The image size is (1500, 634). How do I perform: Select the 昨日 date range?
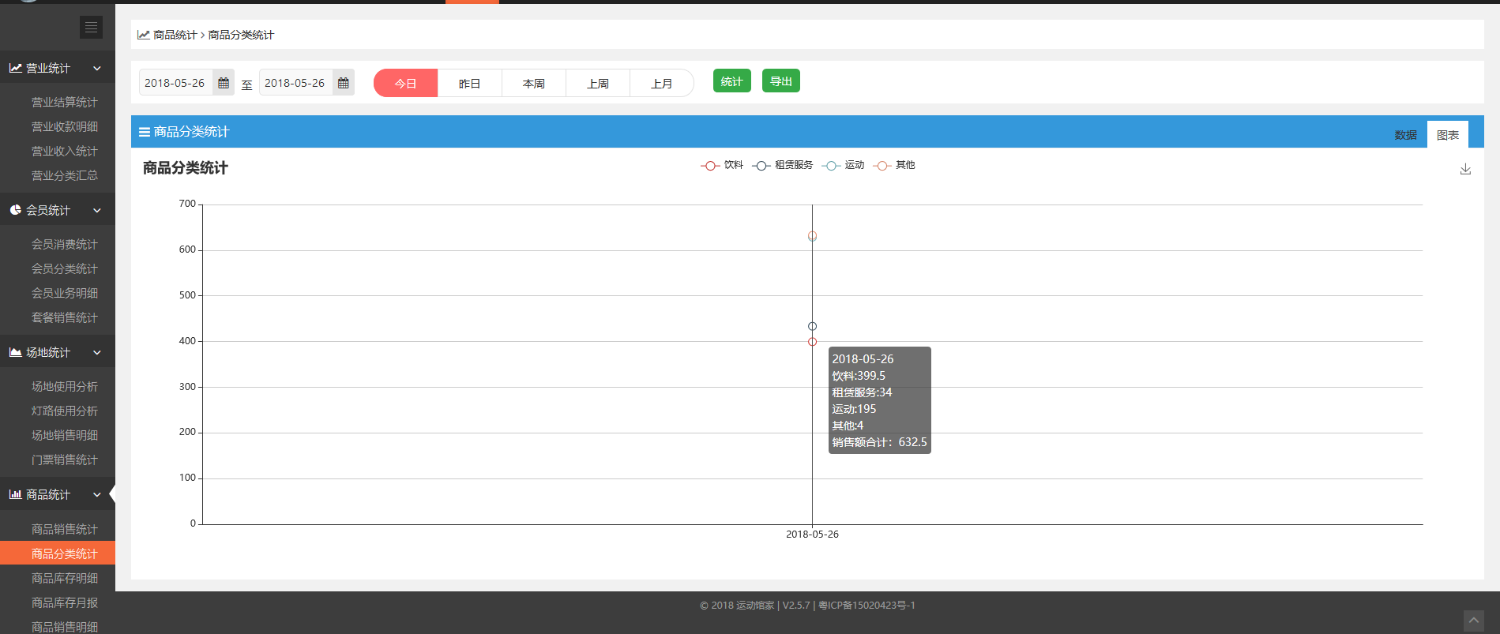470,83
